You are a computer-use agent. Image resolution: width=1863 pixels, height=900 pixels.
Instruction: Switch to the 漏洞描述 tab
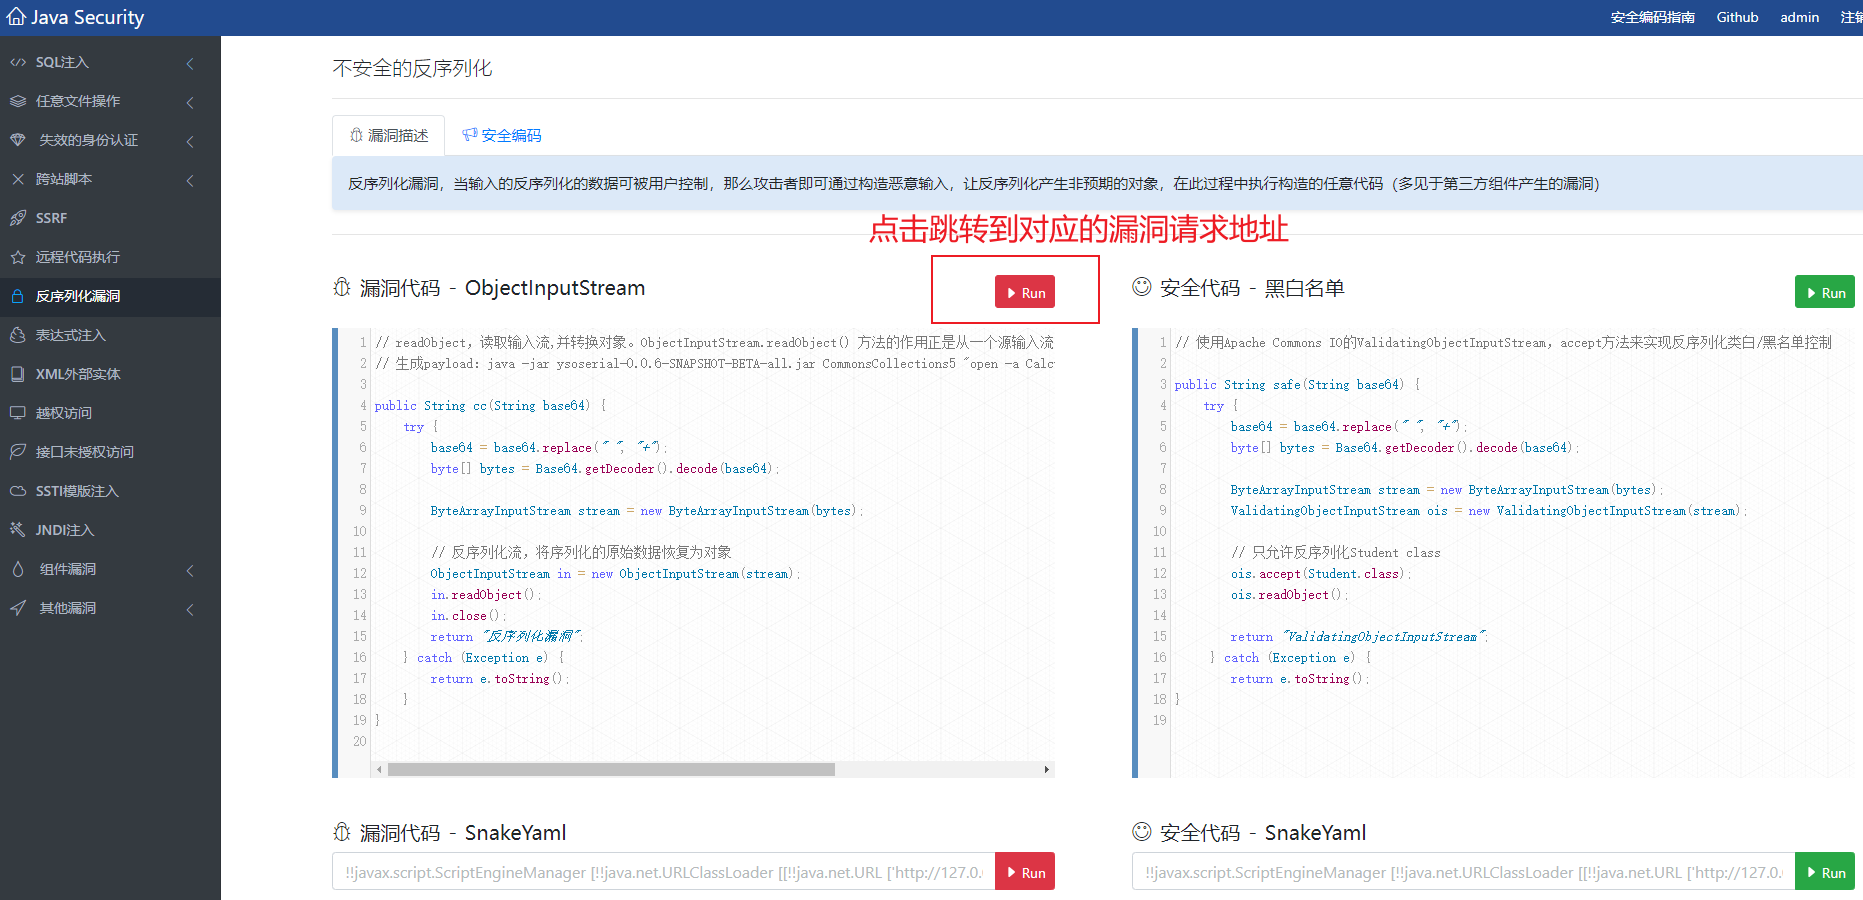[389, 135]
